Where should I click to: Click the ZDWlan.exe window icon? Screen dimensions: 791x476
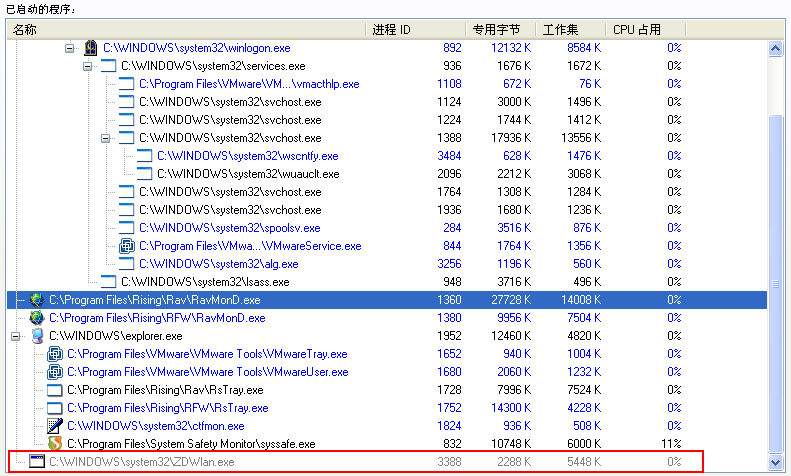[x=36, y=461]
